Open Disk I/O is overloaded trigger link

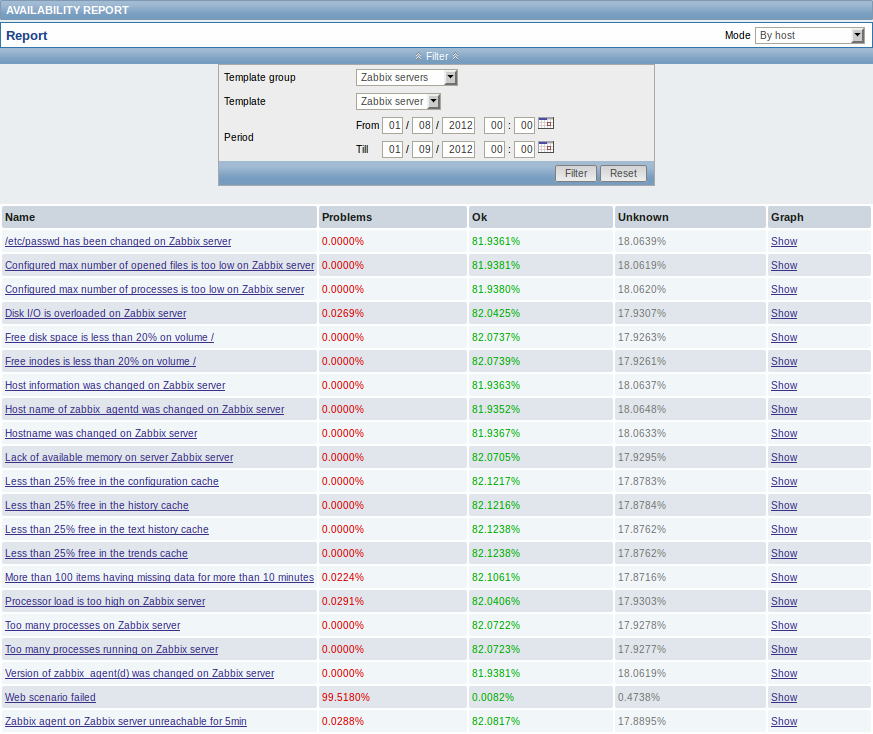(96, 313)
